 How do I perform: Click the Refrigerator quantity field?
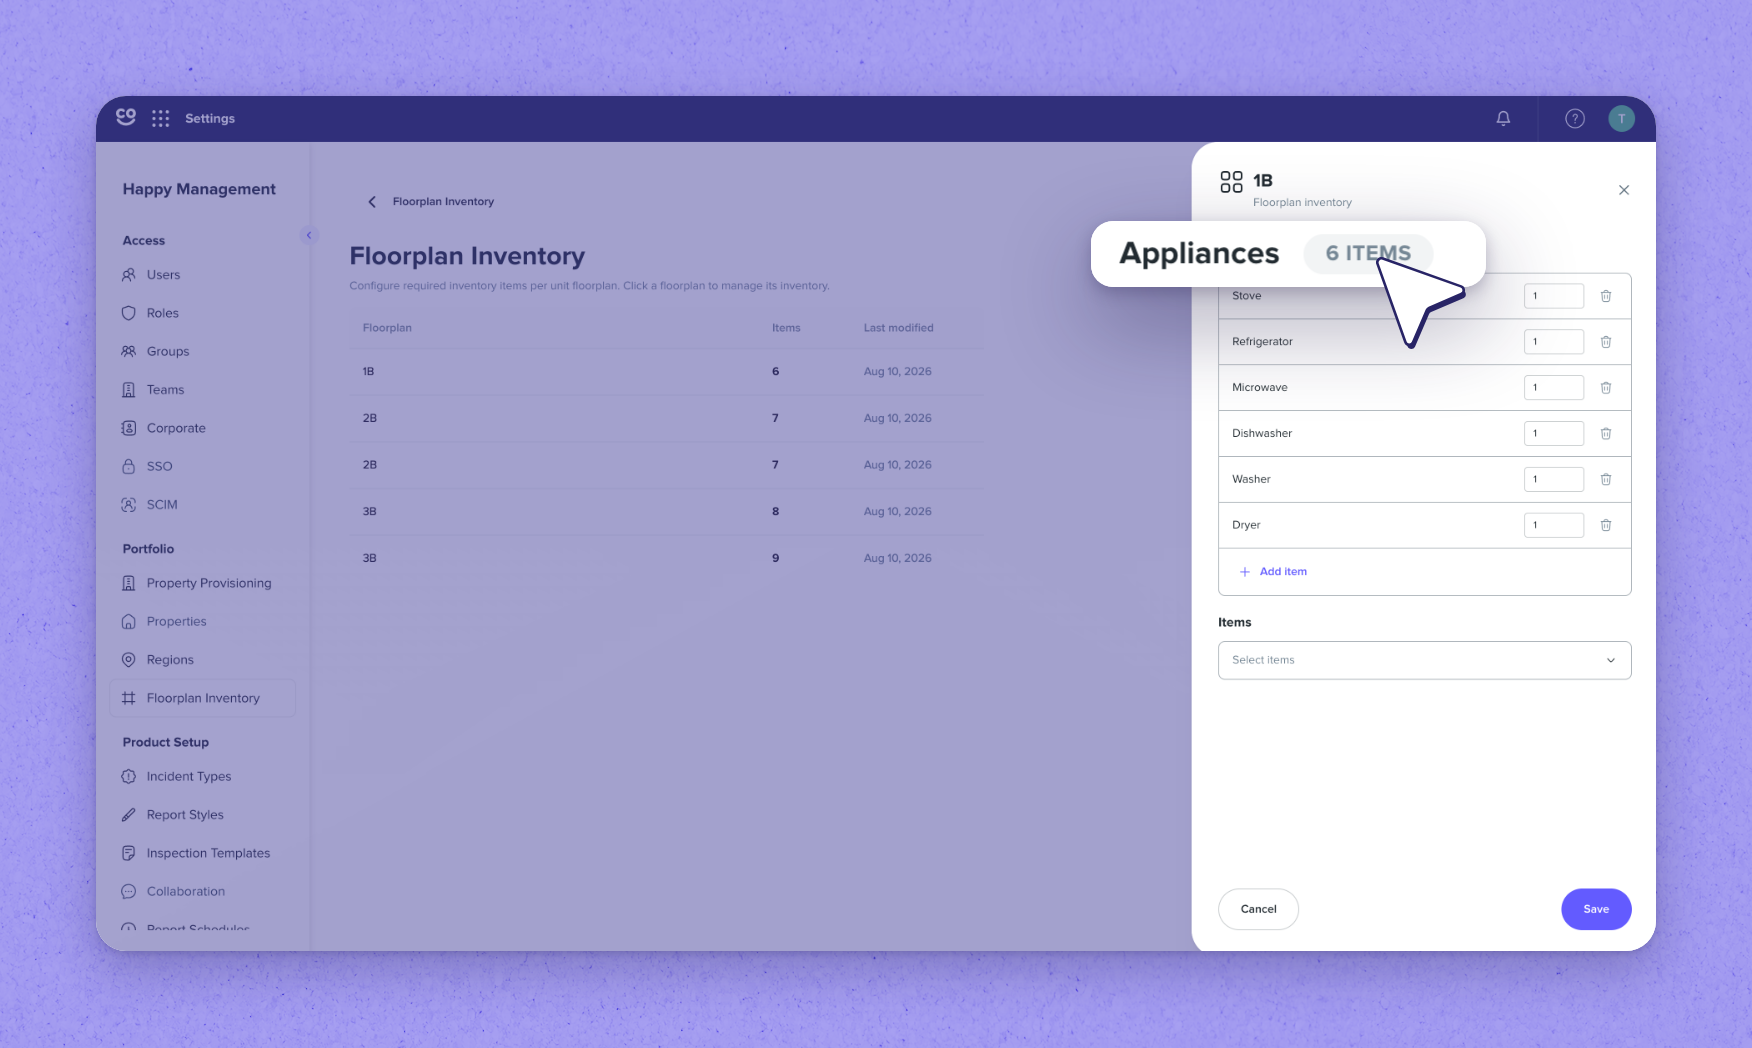pos(1553,342)
